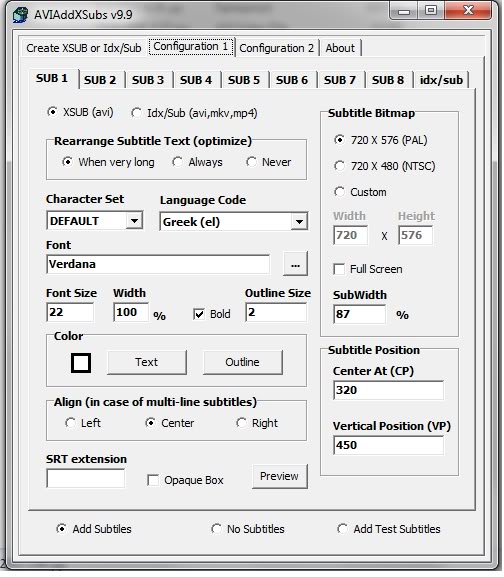
Task: Select the SUB 6 tab
Action: tap(292, 80)
